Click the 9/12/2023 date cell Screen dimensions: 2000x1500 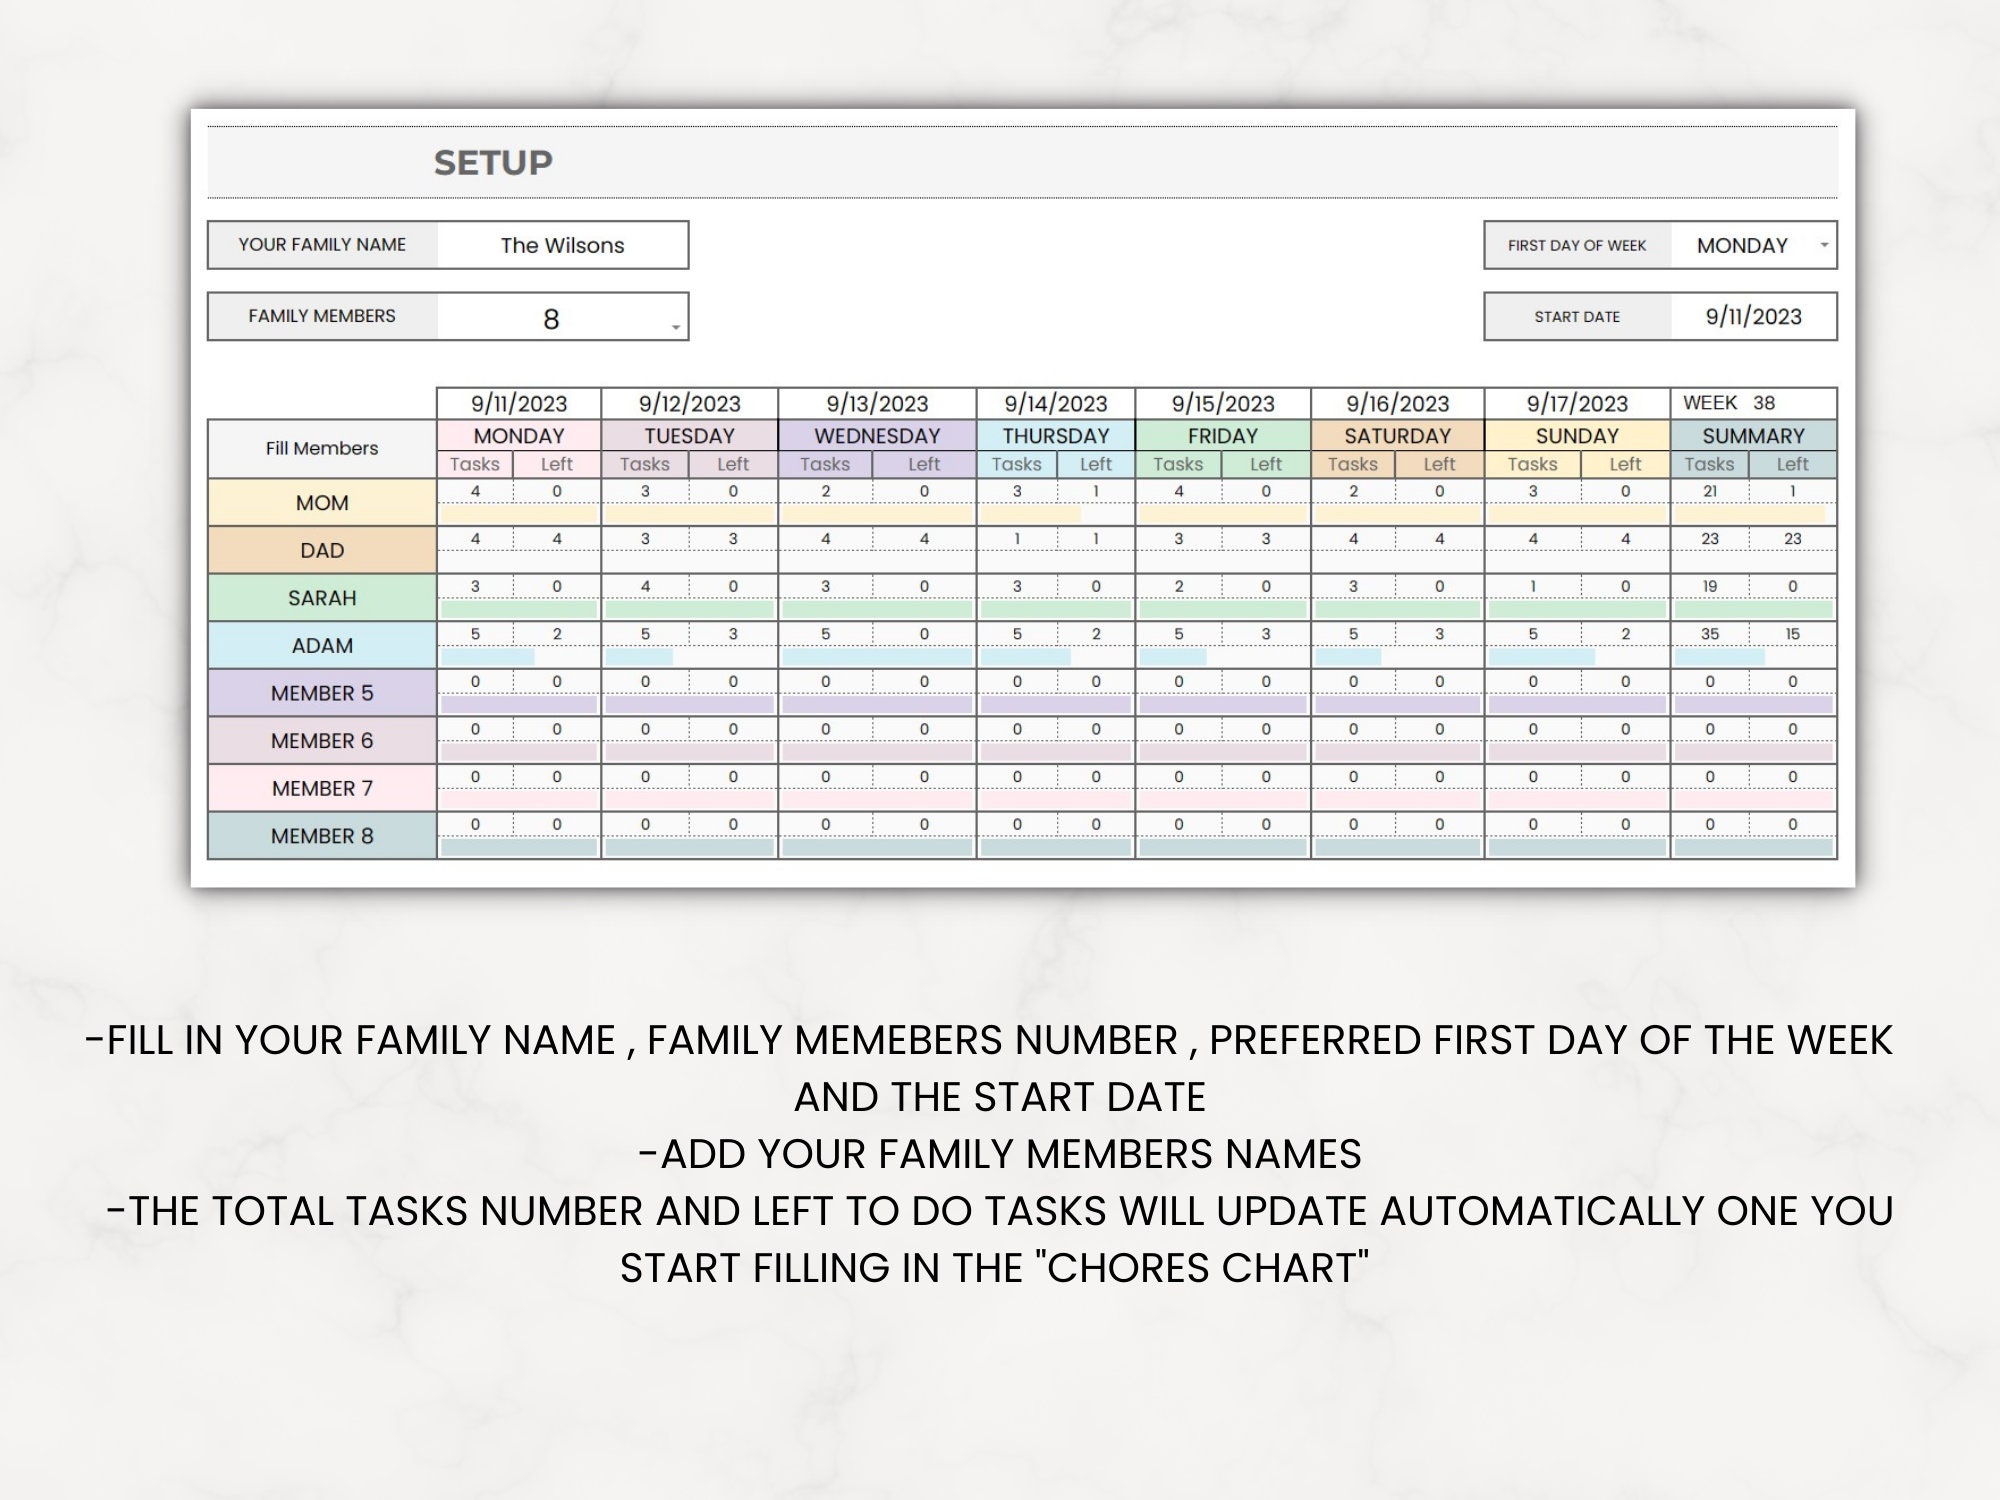(689, 404)
